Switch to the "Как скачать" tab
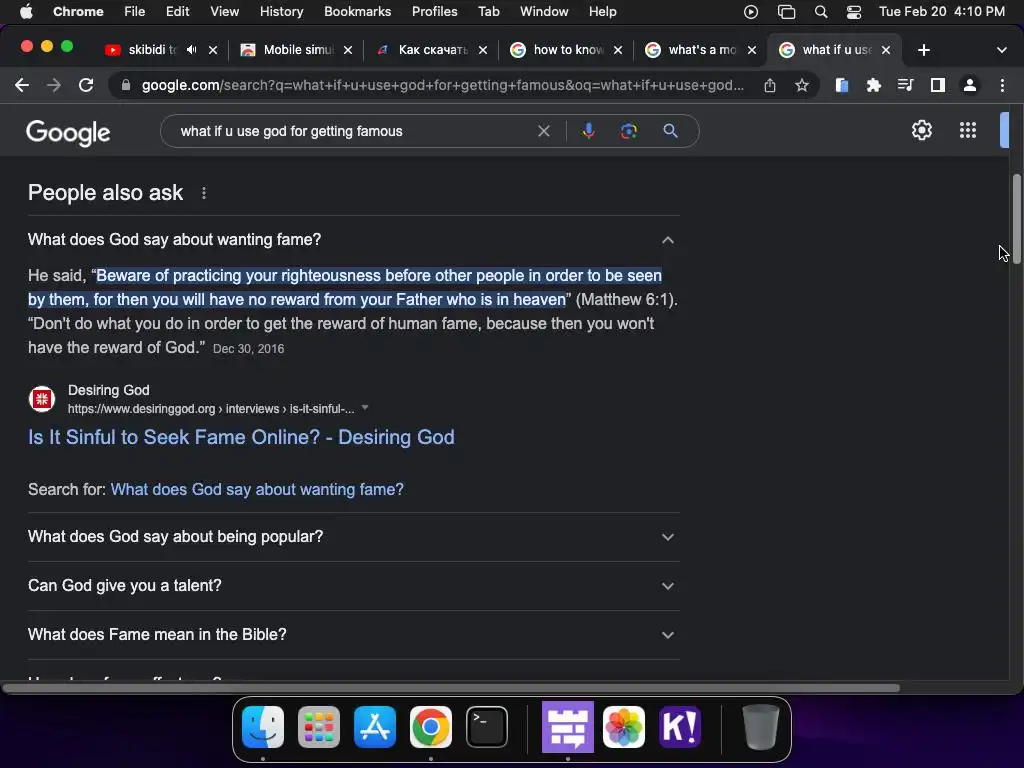The width and height of the screenshot is (1024, 768). click(x=432, y=50)
